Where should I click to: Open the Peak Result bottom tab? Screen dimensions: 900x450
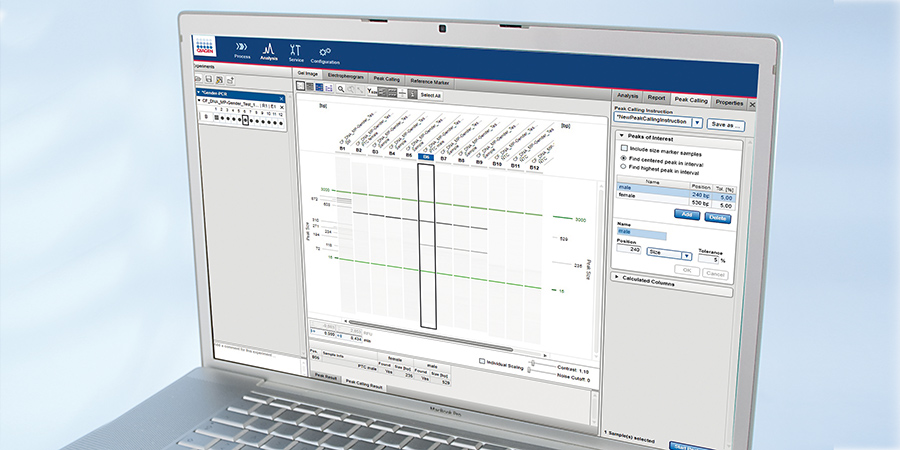tap(326, 377)
